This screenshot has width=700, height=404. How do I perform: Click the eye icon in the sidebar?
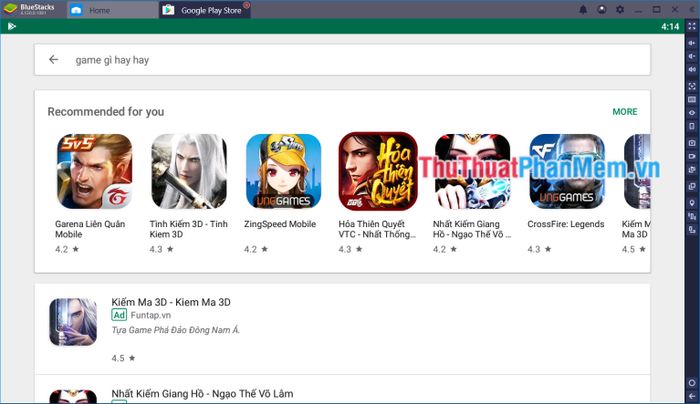(x=692, y=113)
